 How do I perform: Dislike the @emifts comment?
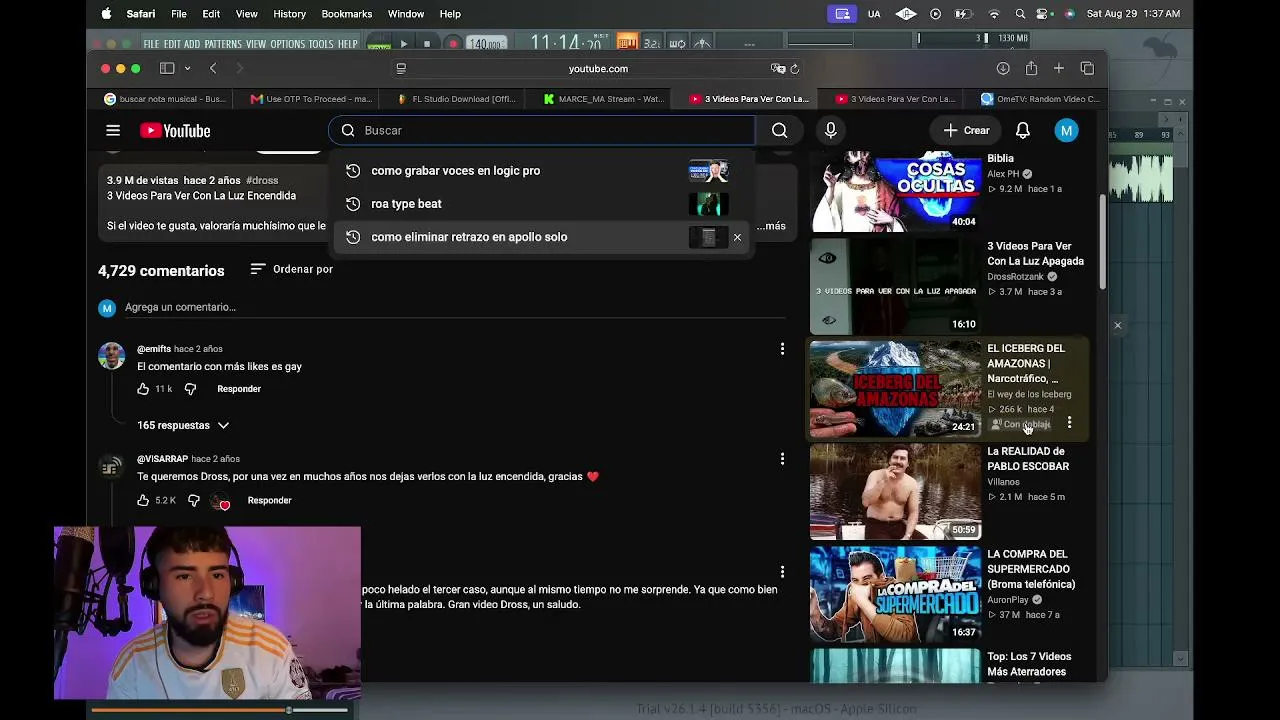(190, 389)
